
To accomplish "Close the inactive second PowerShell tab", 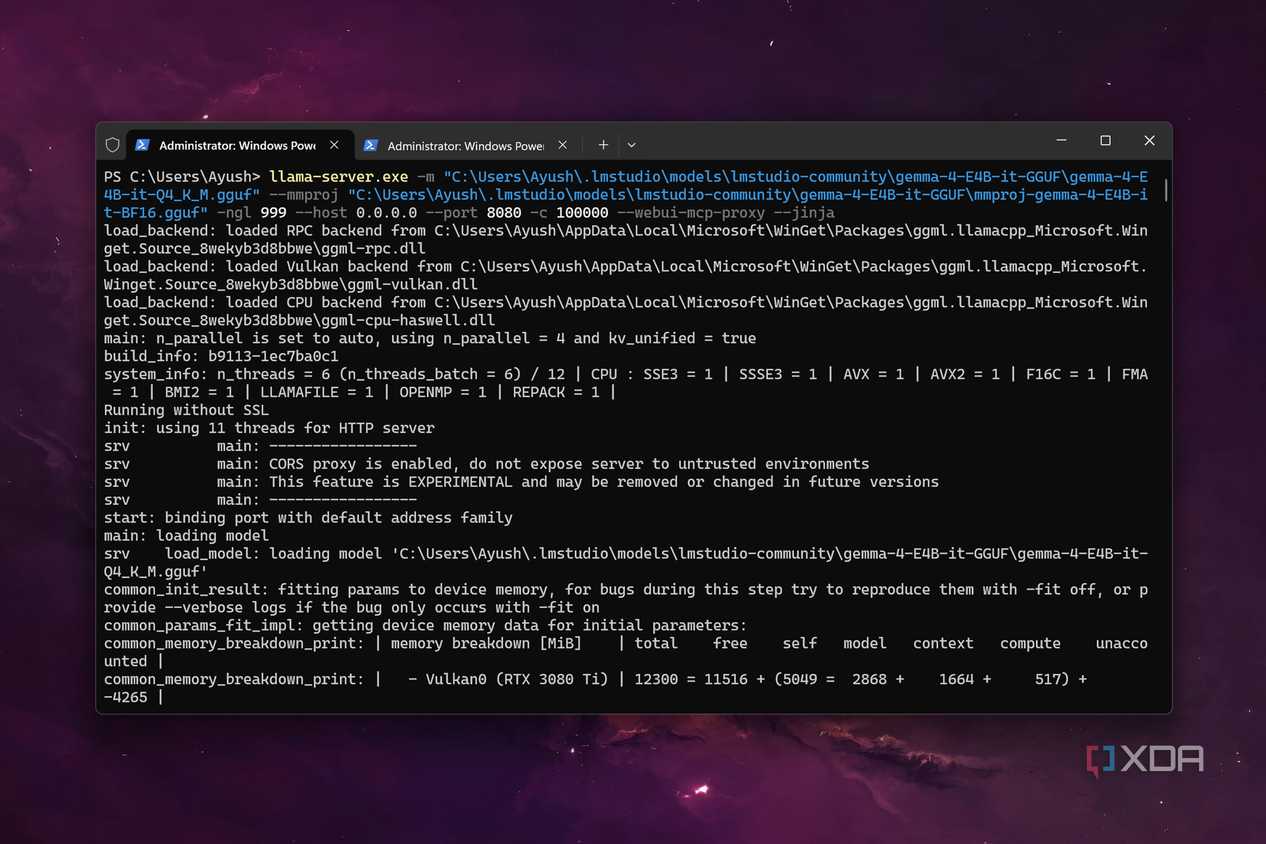I will pos(562,145).
